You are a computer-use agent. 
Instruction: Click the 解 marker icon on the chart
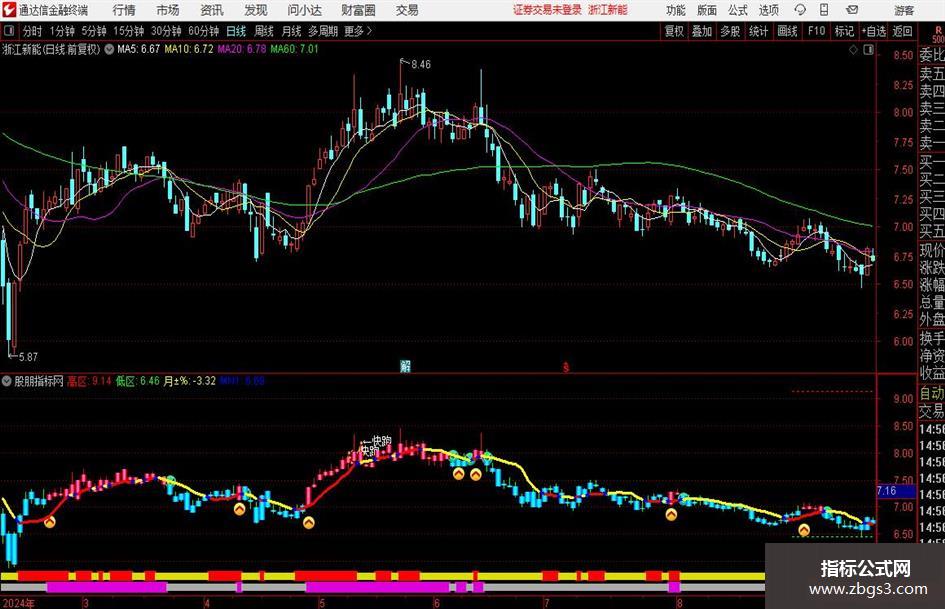coord(405,366)
